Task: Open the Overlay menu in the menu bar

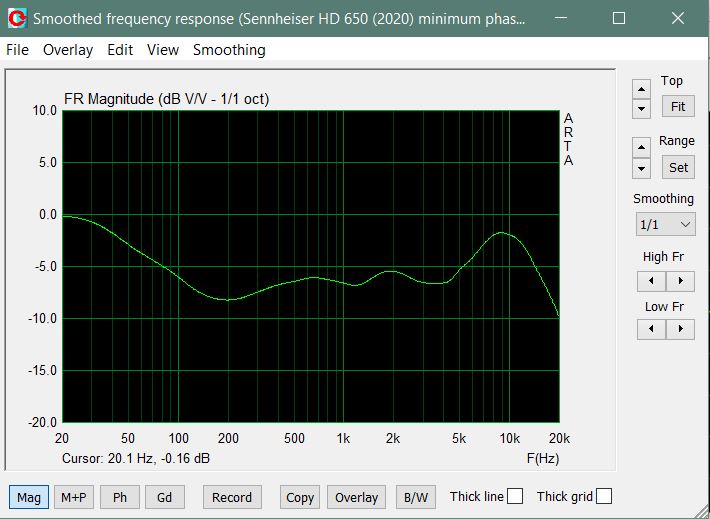Action: [68, 50]
